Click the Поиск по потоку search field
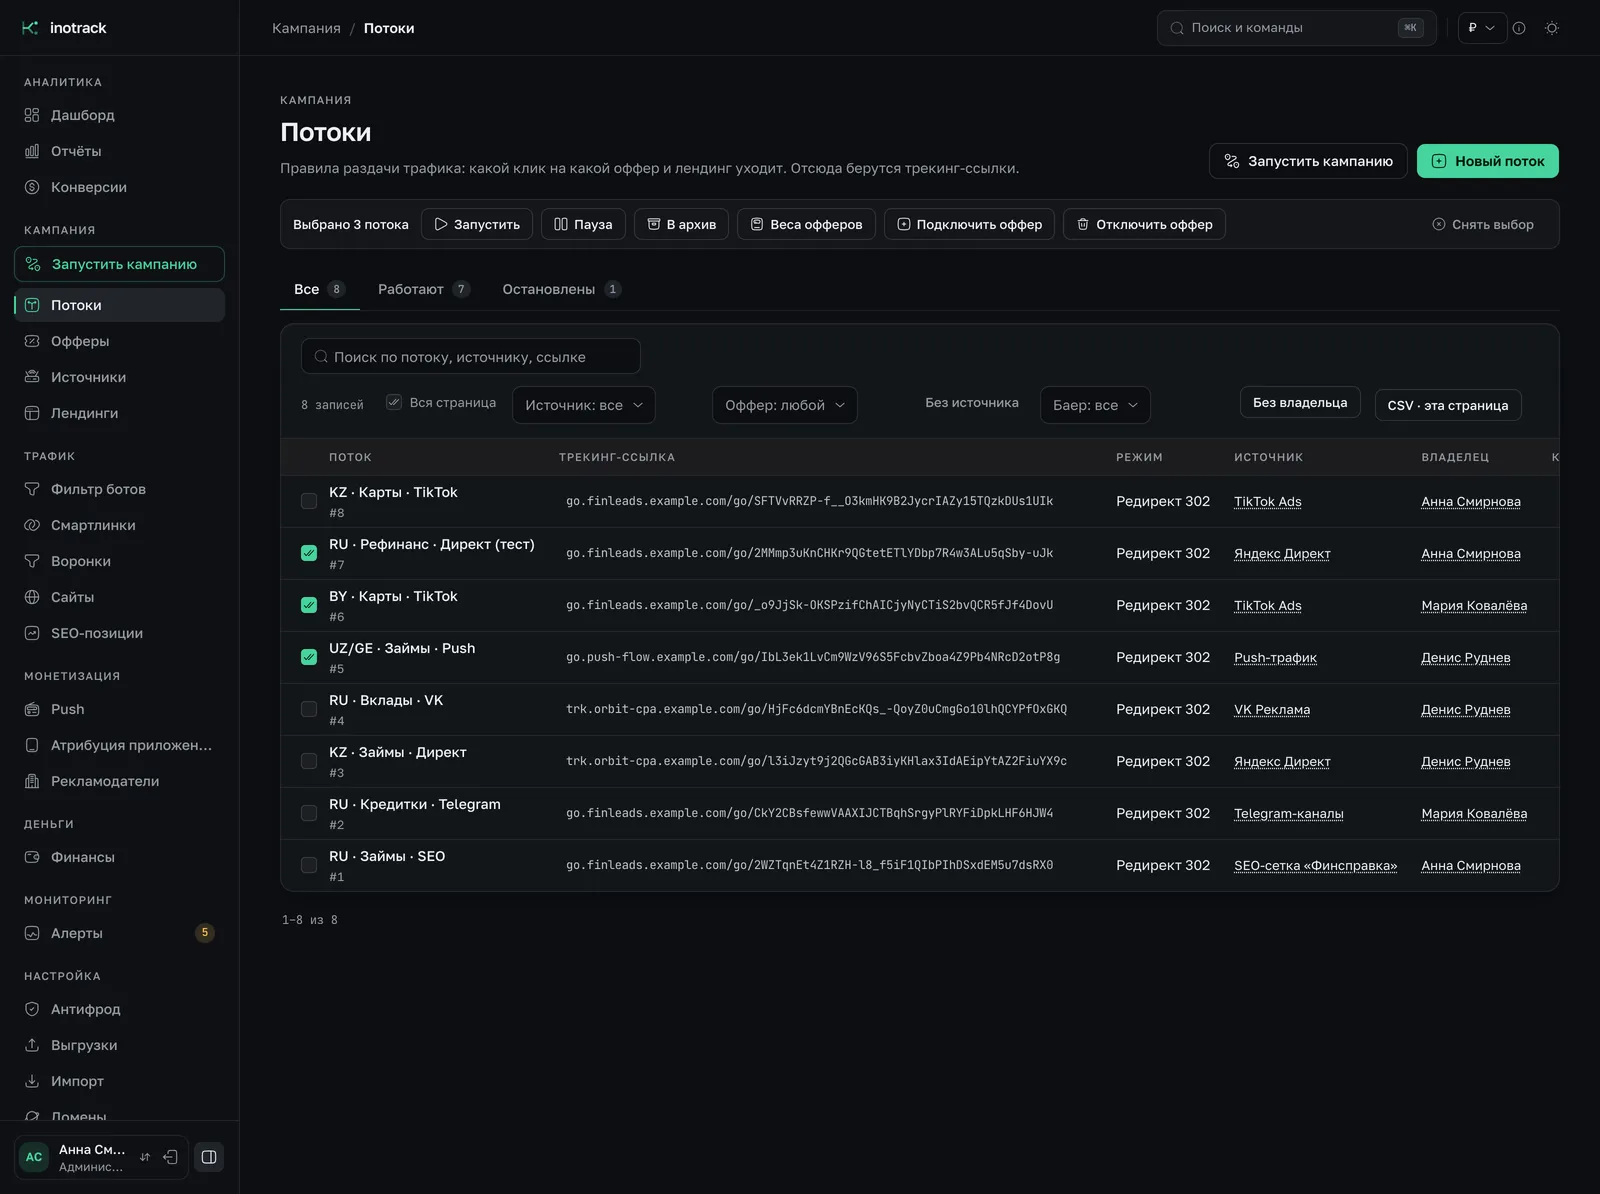1600x1194 pixels. (x=471, y=357)
